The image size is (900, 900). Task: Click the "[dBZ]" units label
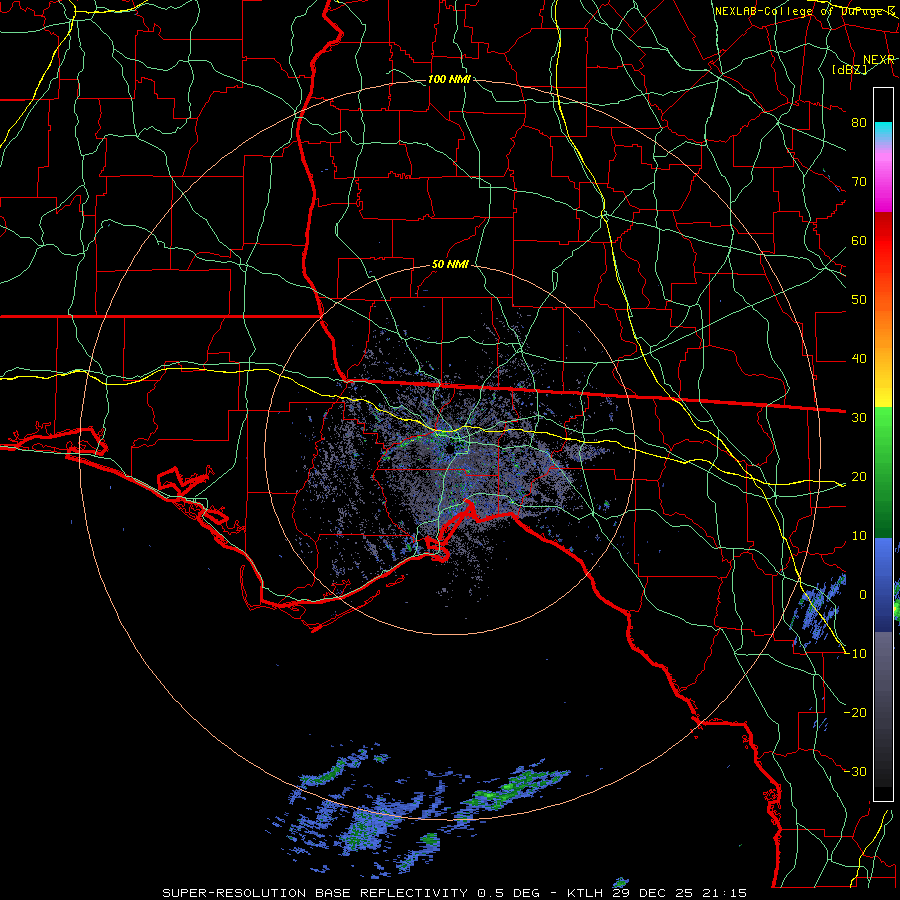pyautogui.click(x=849, y=69)
